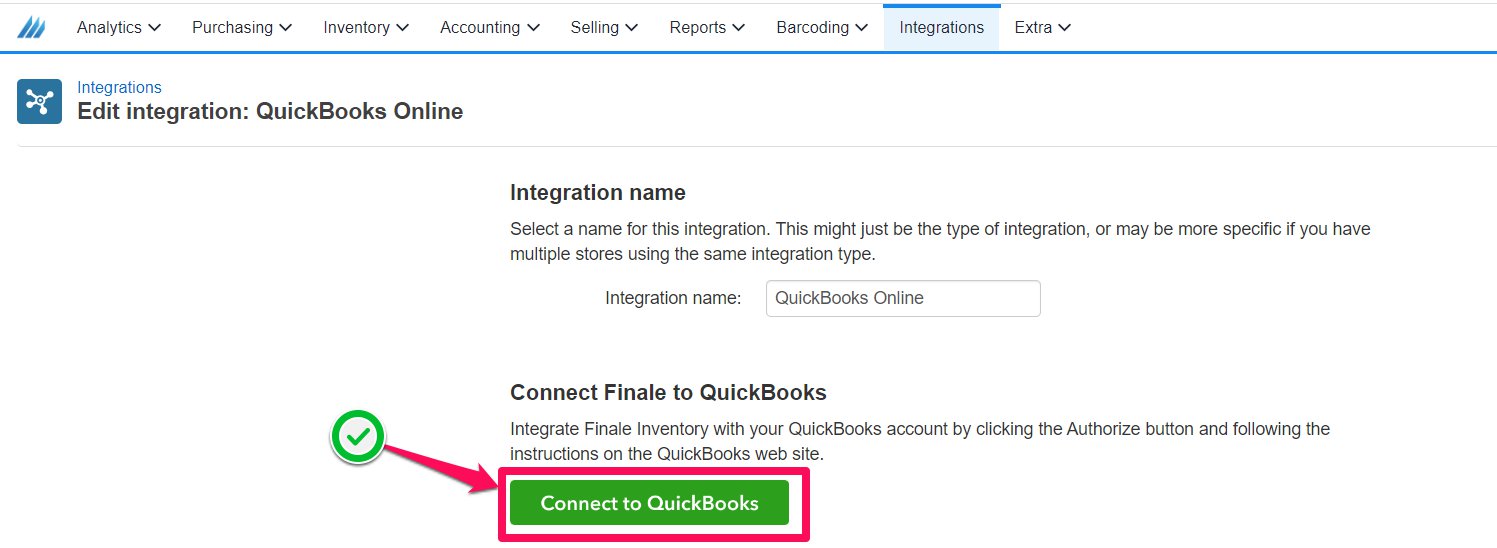Expand the Reports menu
Image resolution: width=1497 pixels, height=548 pixels.
pyautogui.click(x=707, y=28)
